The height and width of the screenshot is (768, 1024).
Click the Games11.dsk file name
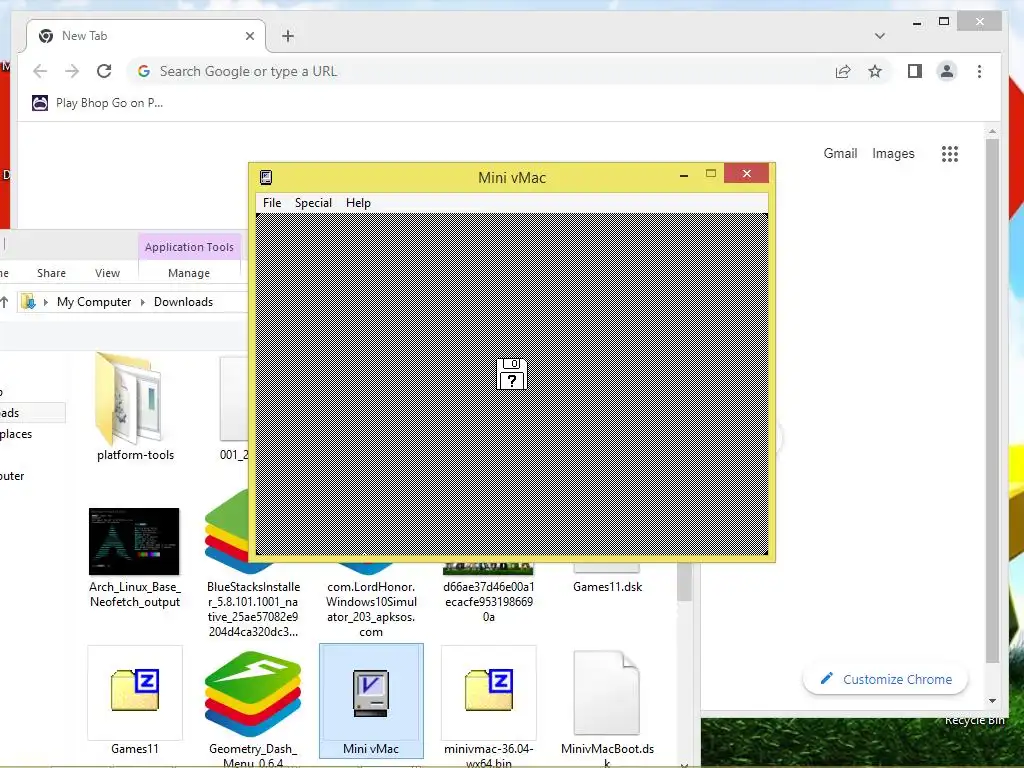coord(607,586)
